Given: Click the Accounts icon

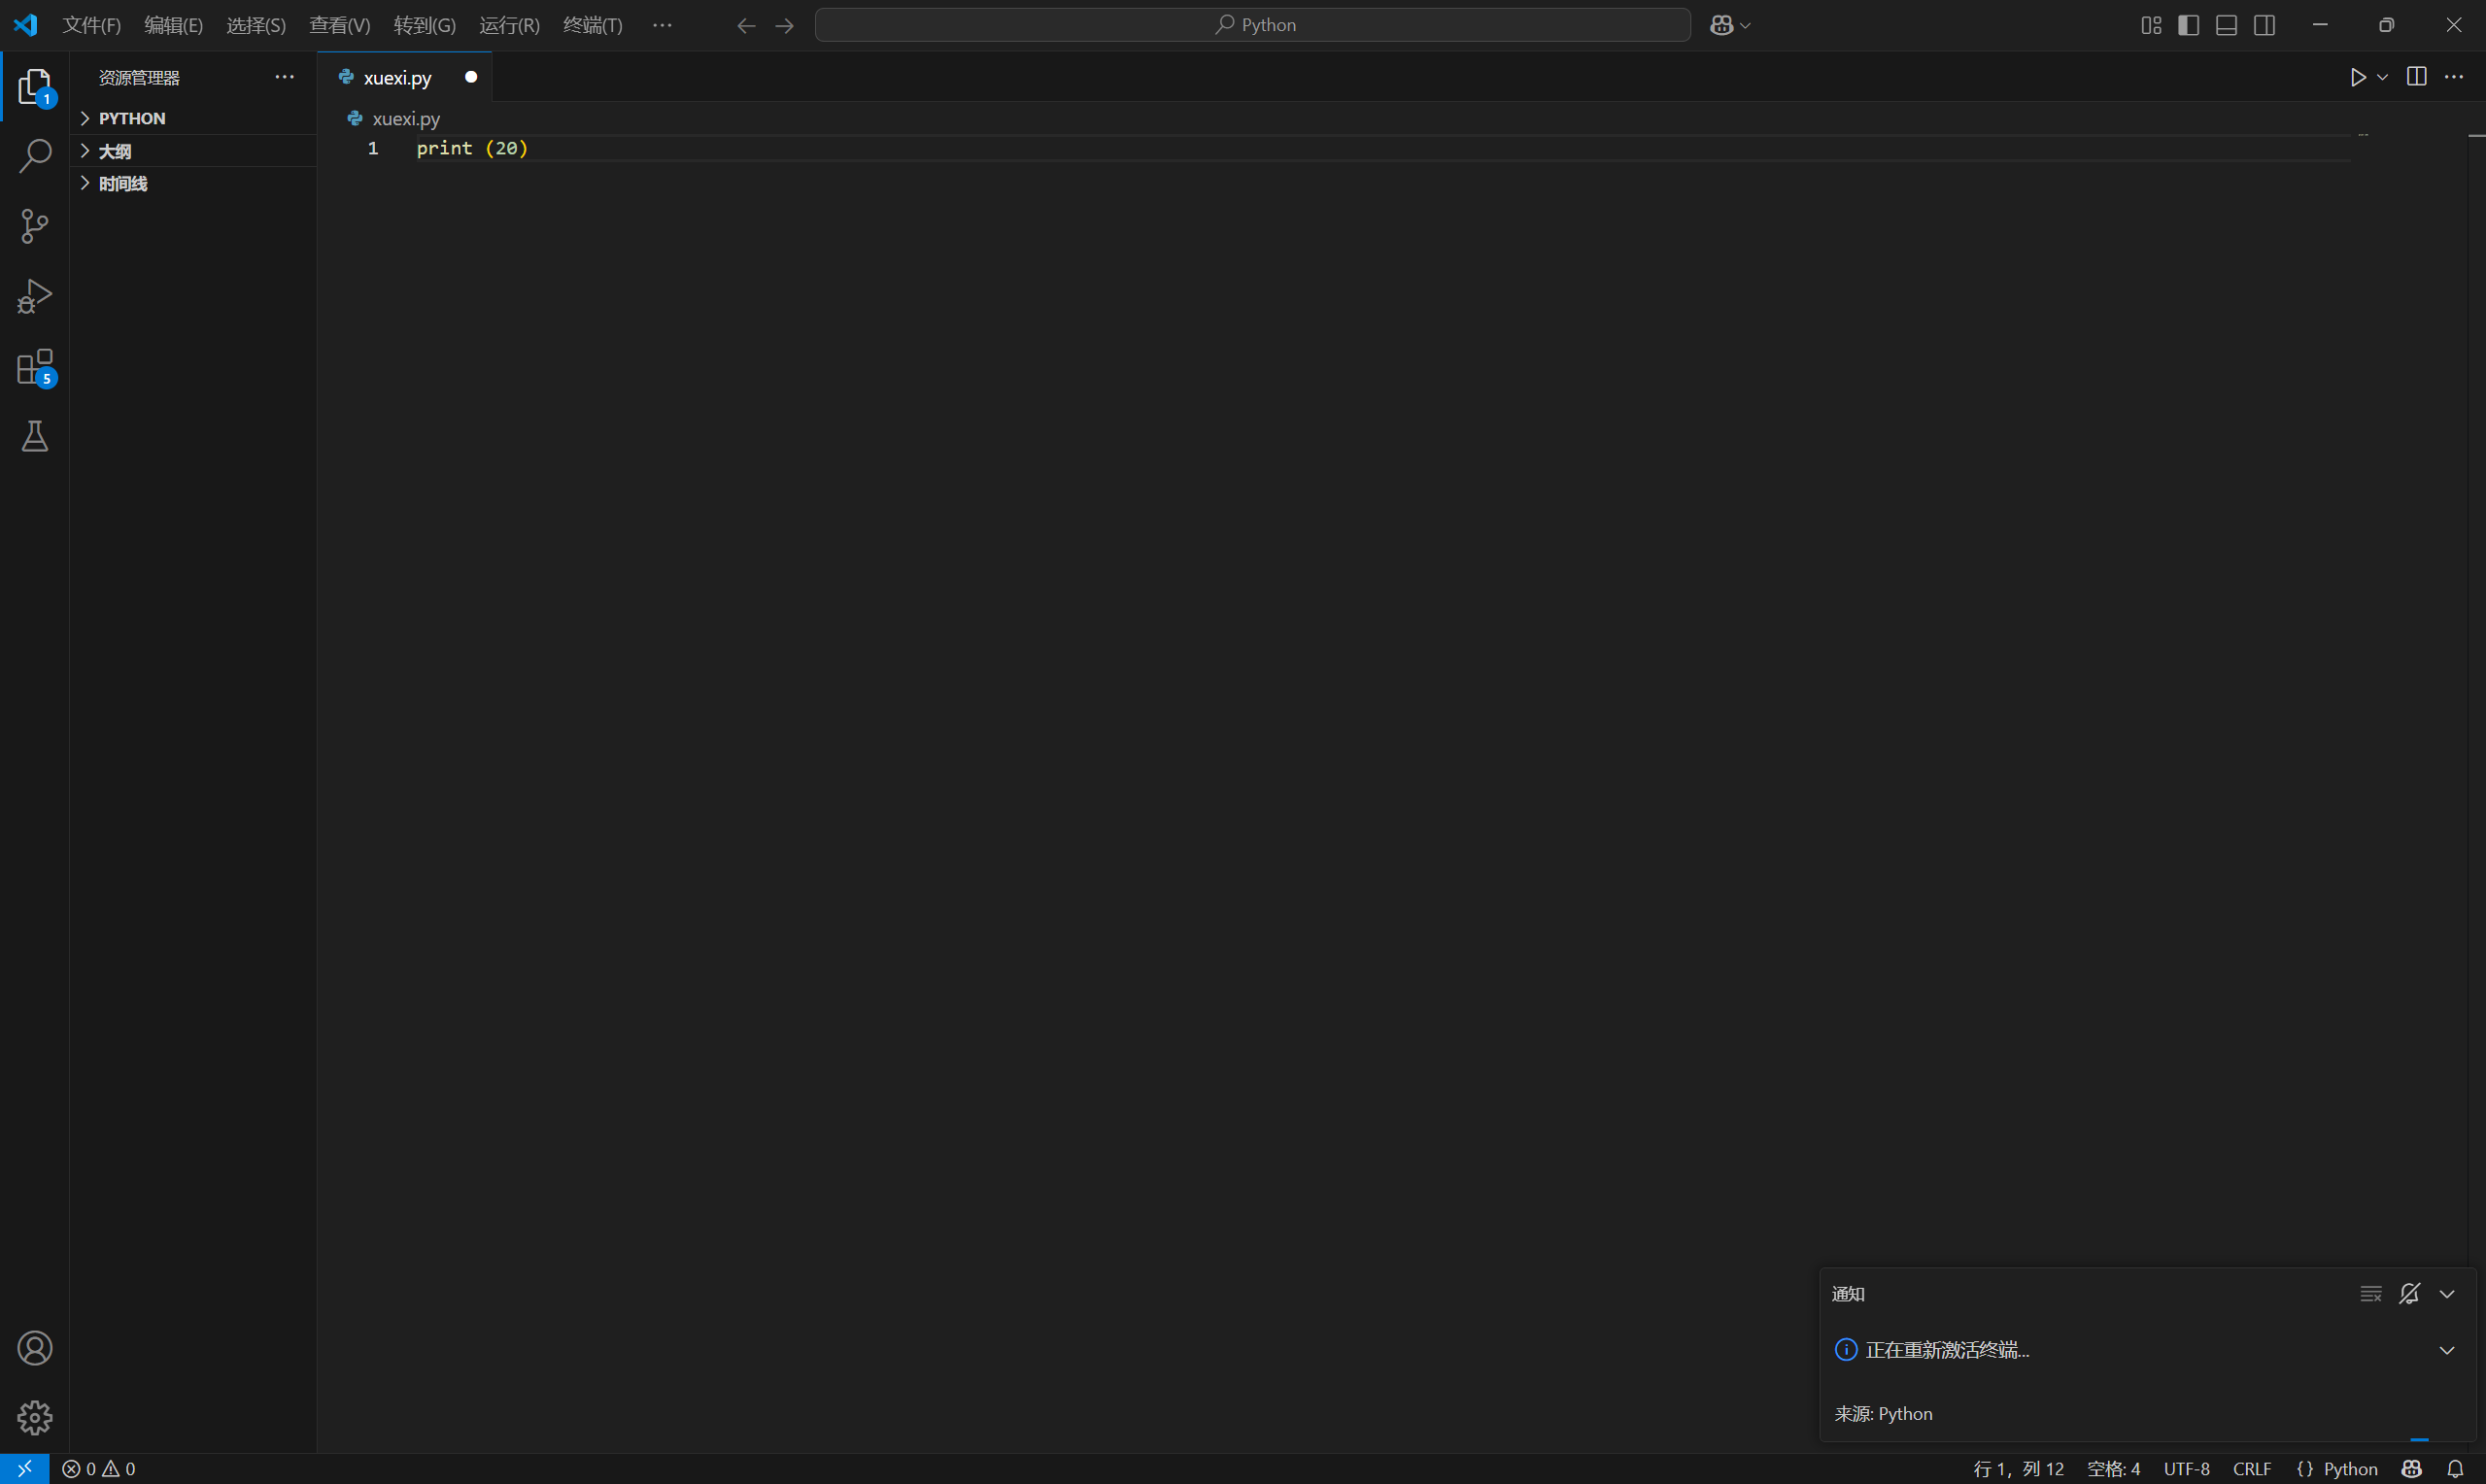Looking at the screenshot, I should [x=35, y=1348].
